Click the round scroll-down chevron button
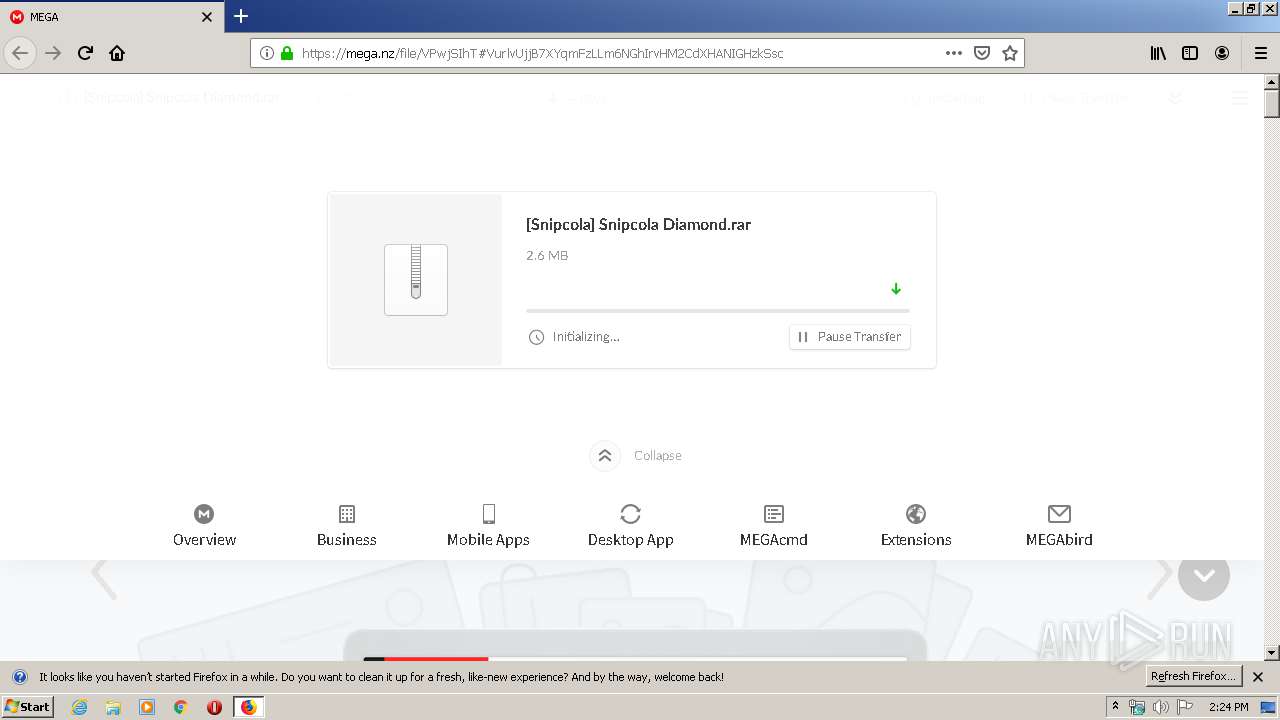This screenshot has height=720, width=1280. click(x=1204, y=575)
